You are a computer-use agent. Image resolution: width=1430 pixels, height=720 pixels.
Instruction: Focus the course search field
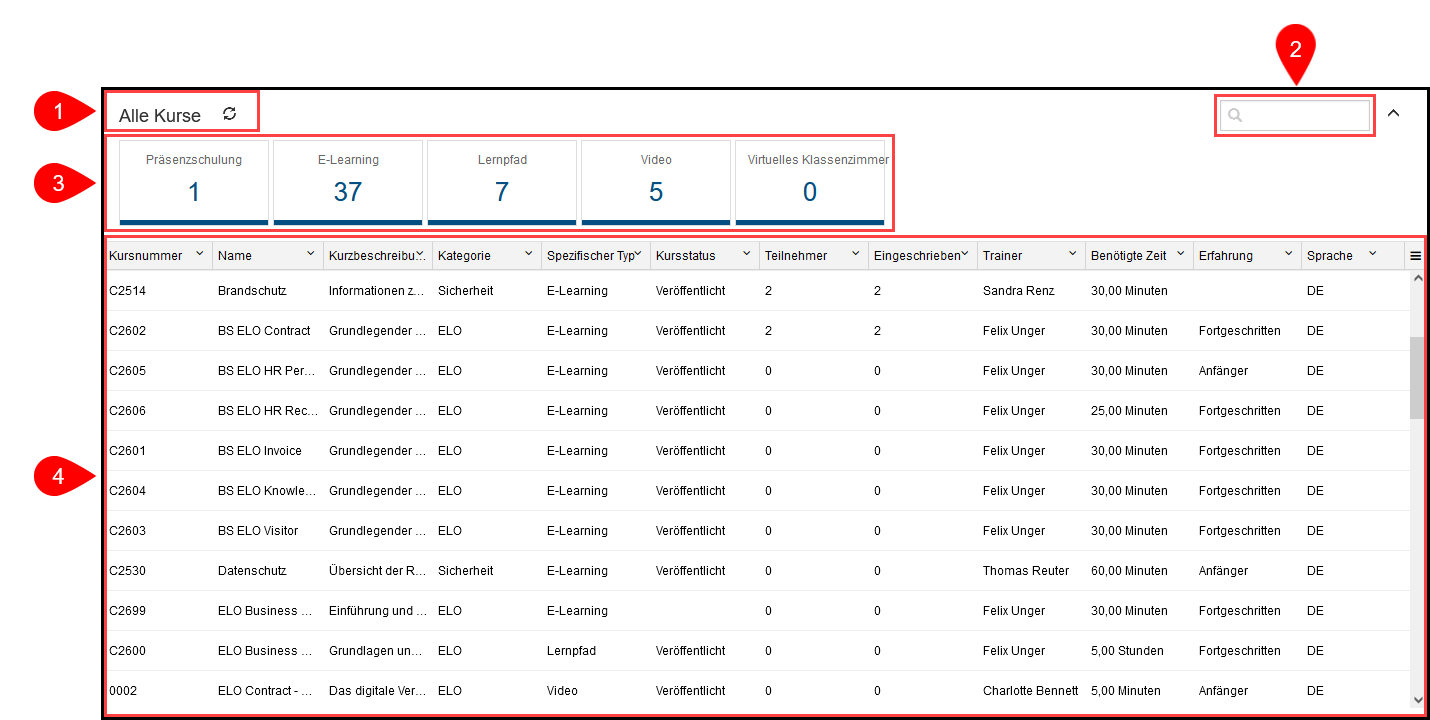tap(1295, 115)
